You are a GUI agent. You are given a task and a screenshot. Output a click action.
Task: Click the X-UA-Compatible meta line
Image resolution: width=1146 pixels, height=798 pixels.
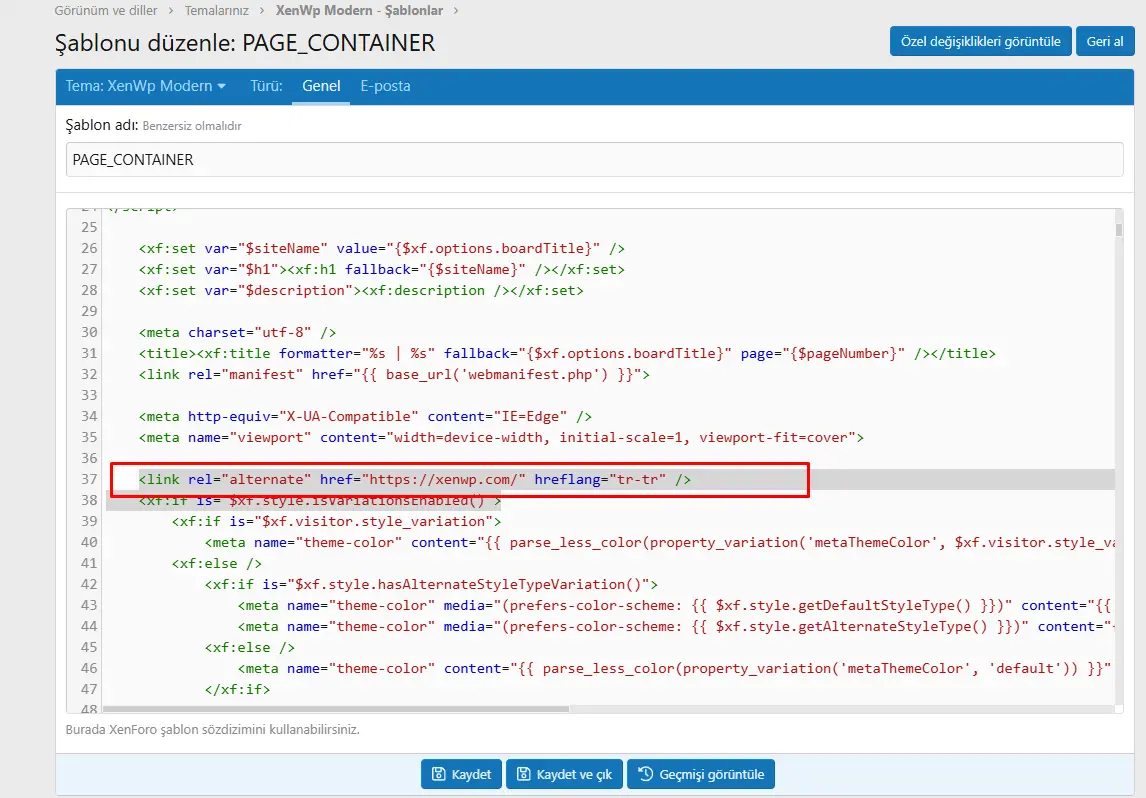[365, 417]
